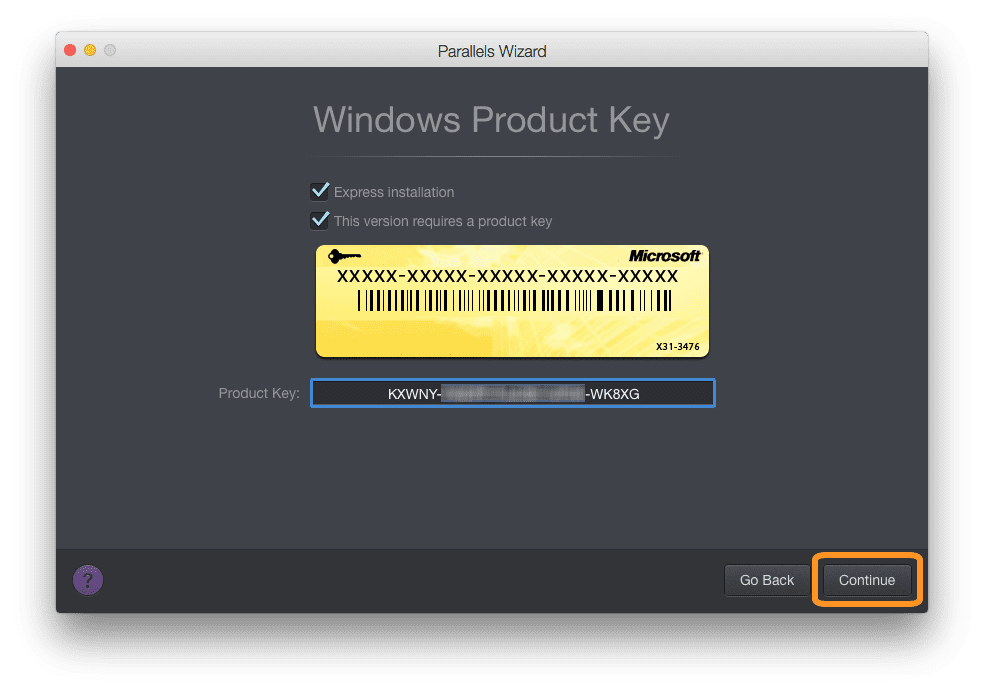The height and width of the screenshot is (693, 984).
Task: Click the 'Parallels Wizard' window title
Action: [492, 51]
